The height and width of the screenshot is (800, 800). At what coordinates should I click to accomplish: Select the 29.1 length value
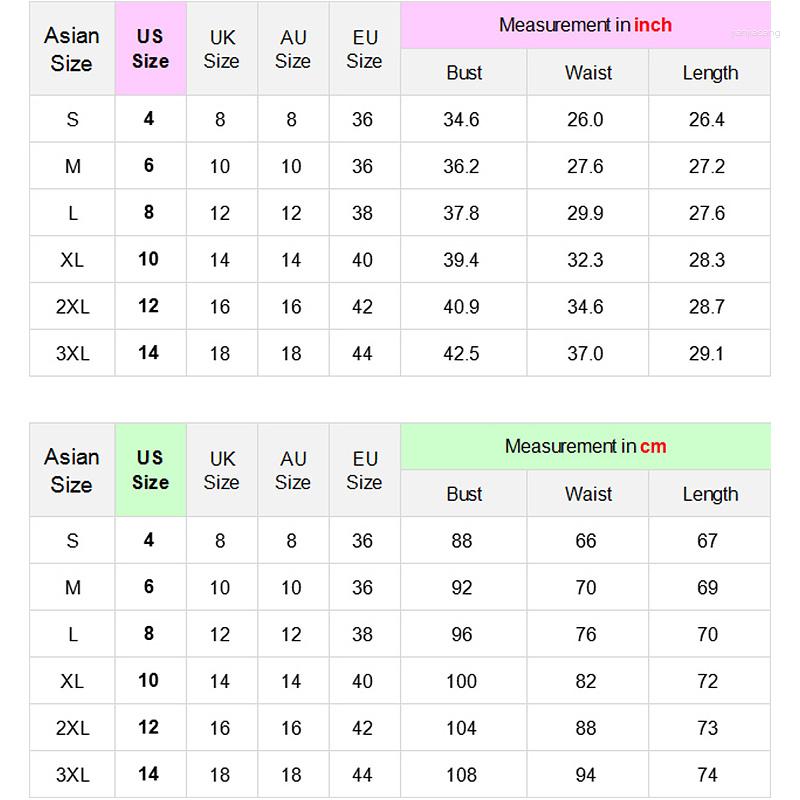707,353
